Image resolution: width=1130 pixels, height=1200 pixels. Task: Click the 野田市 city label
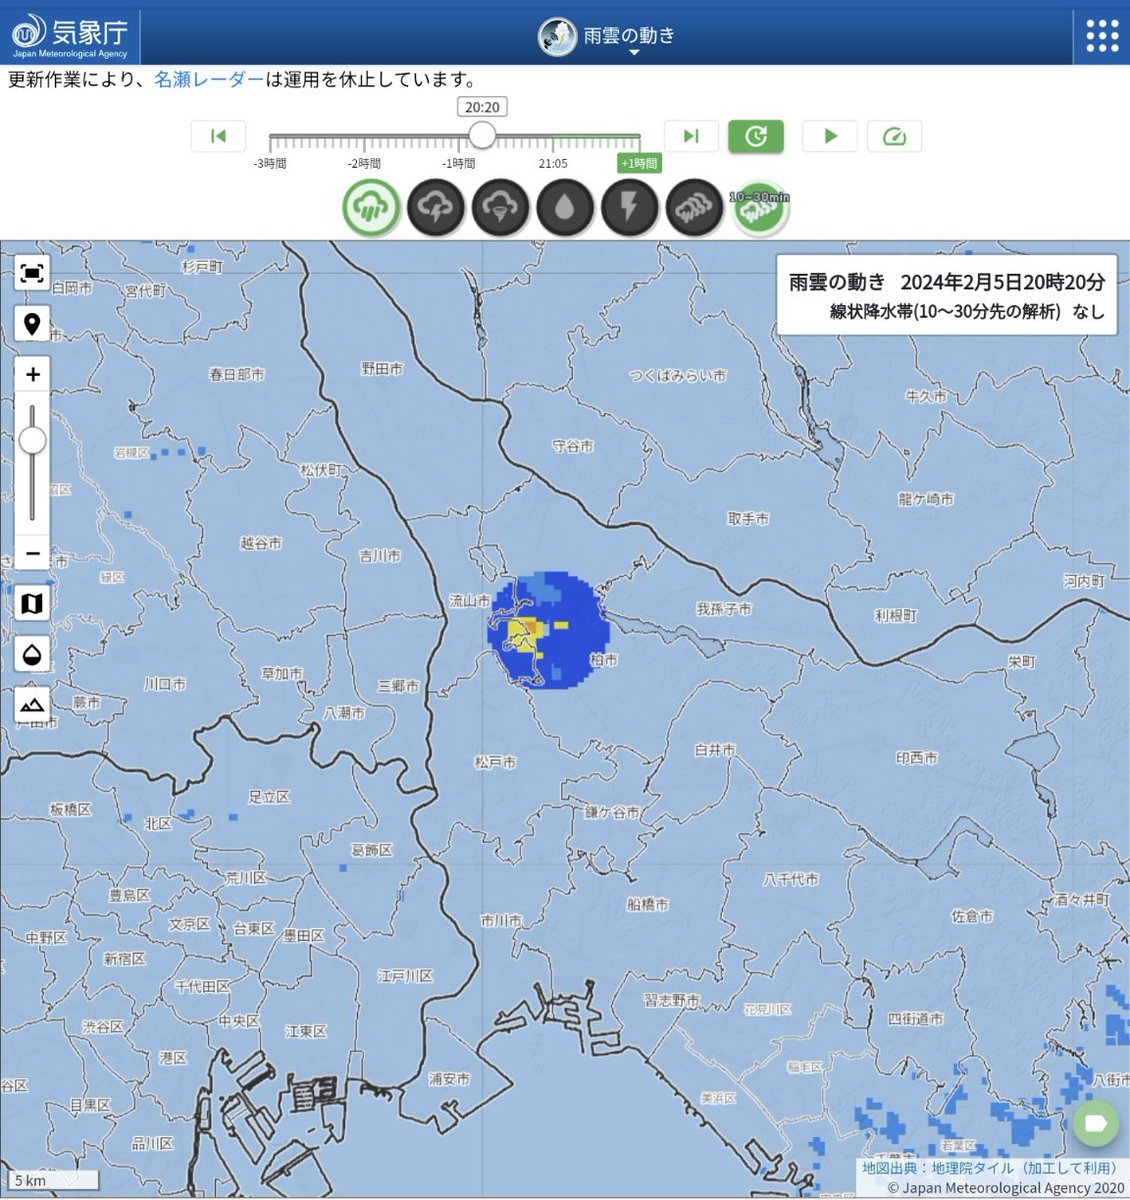tap(382, 369)
